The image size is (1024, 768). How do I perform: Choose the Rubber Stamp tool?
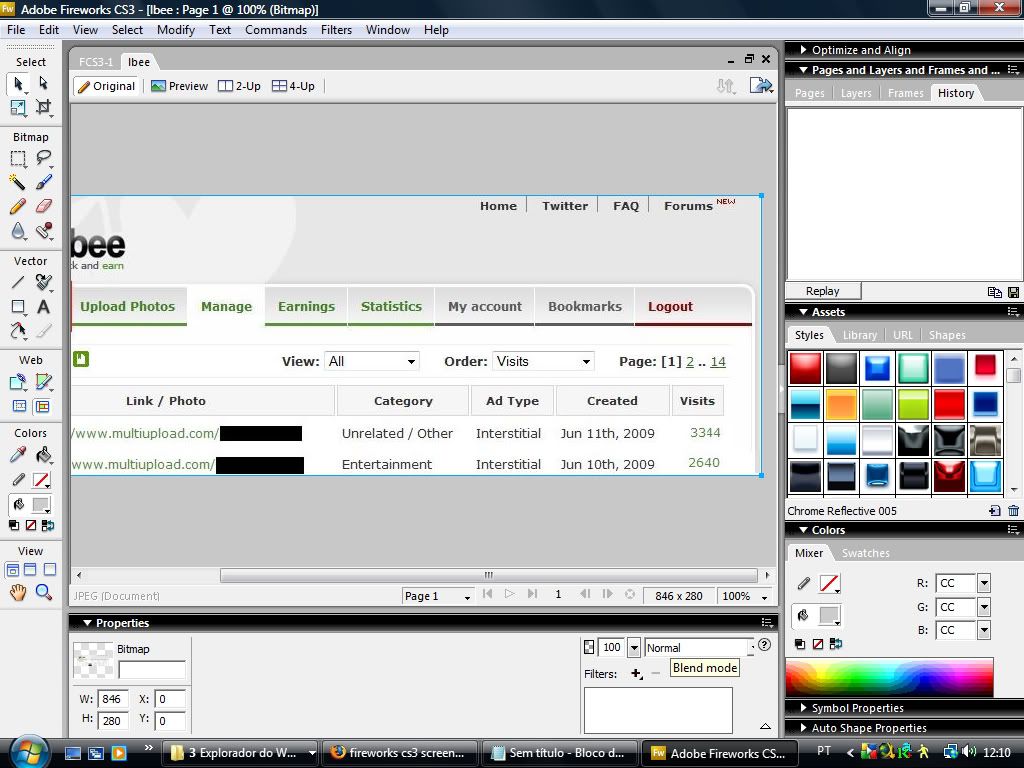tap(44, 231)
